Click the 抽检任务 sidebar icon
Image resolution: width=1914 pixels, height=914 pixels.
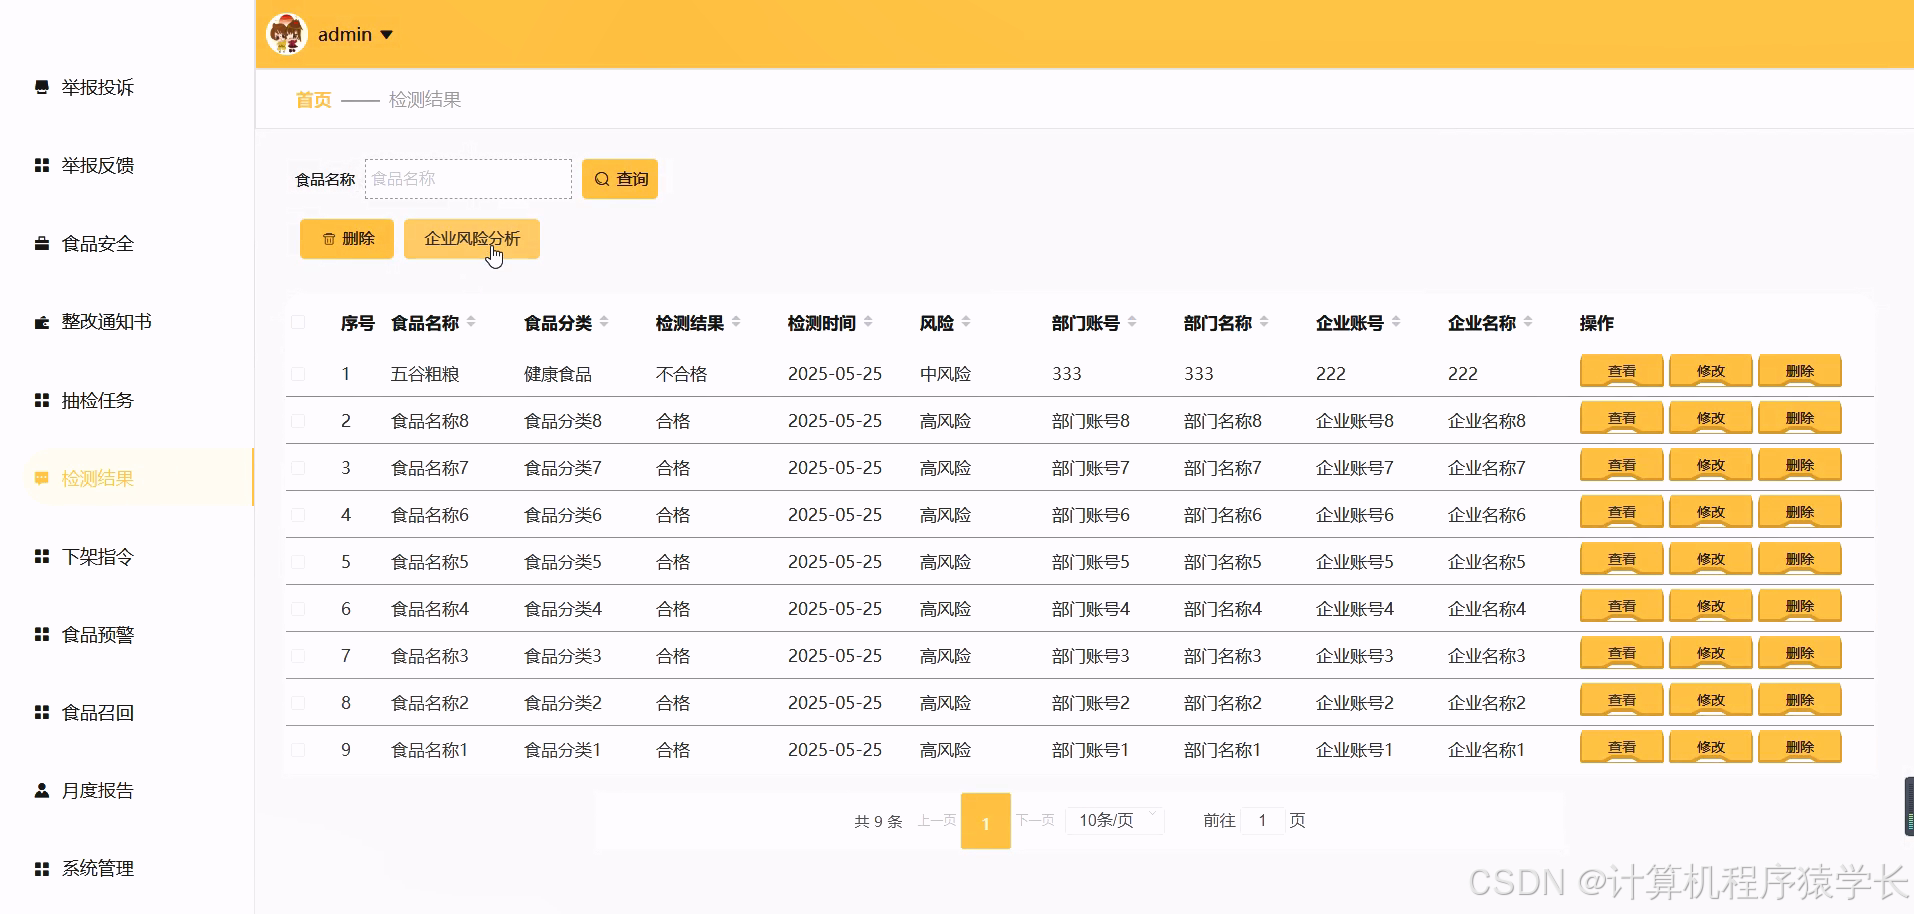[x=40, y=399]
